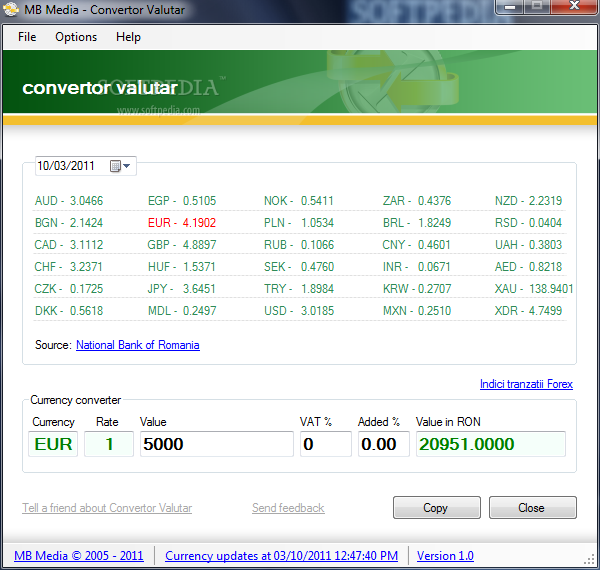The height and width of the screenshot is (570, 600).
Task: Select the TRY - 1.8984 rate
Action: 299,289
